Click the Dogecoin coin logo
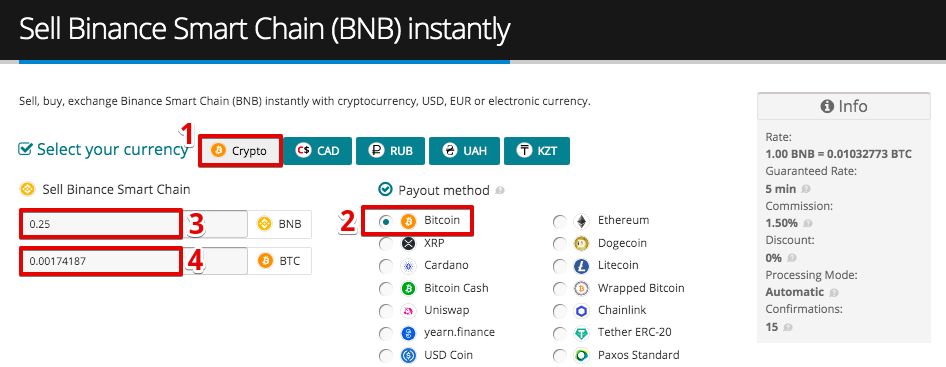 coord(581,244)
